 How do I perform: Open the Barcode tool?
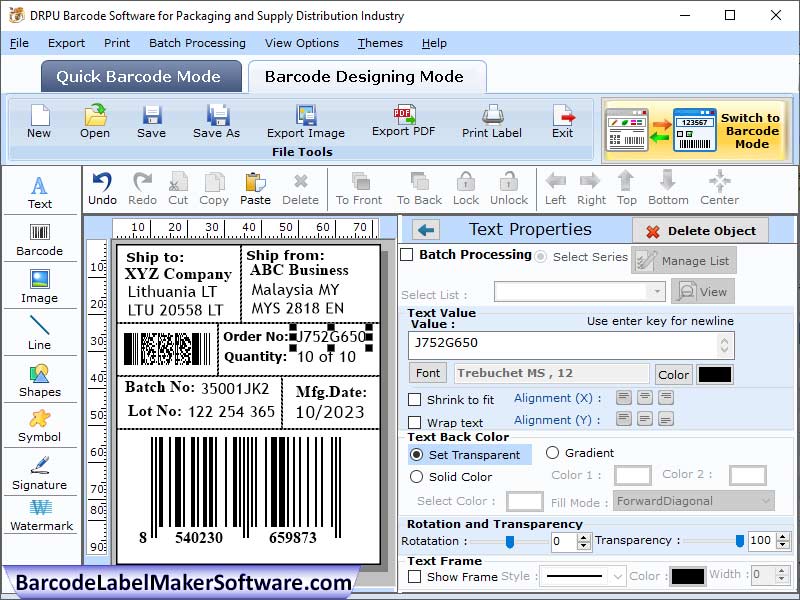40,237
